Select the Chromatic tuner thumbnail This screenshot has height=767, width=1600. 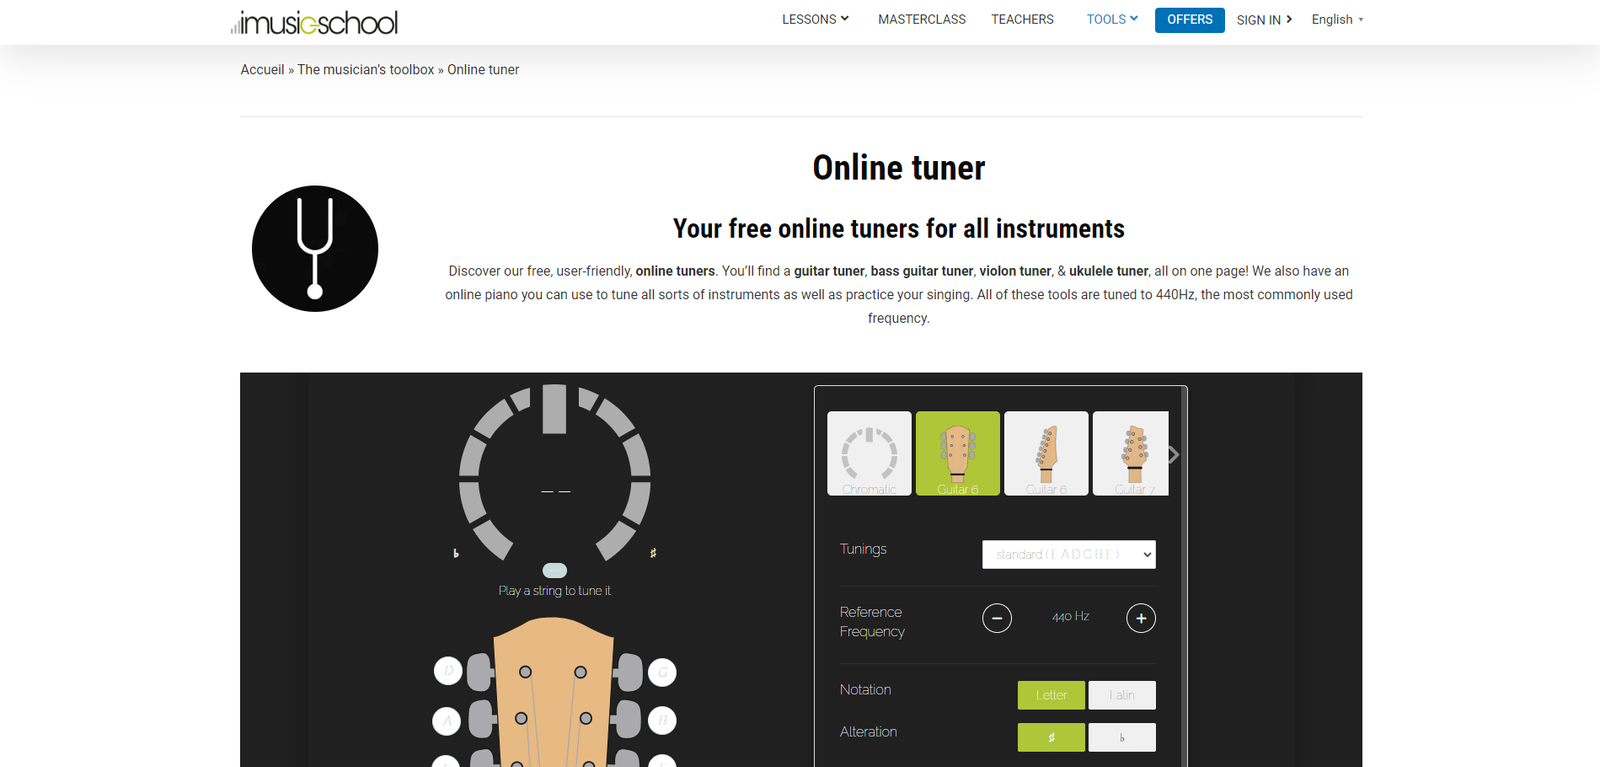[x=869, y=453]
